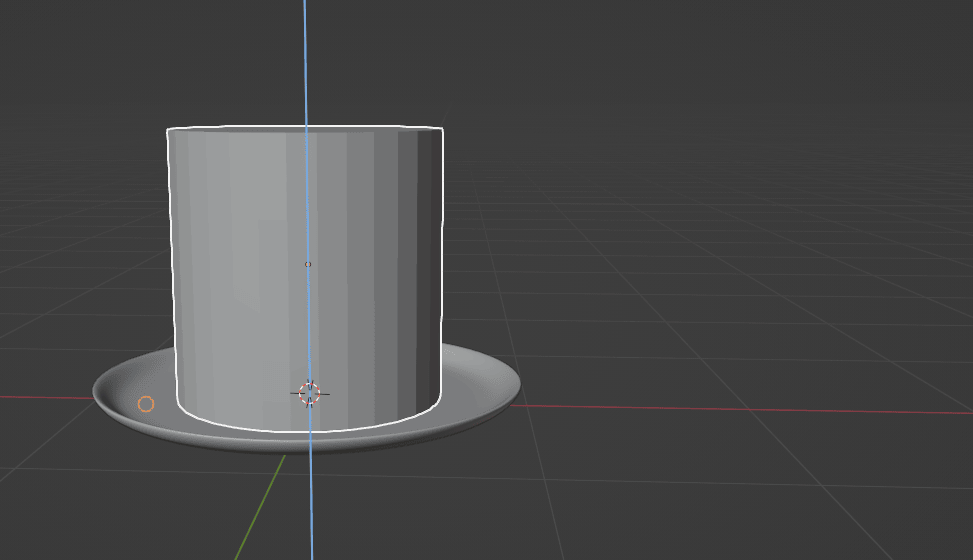973x560 pixels.
Task: Select the orange circle on the saucer
Action: [146, 404]
